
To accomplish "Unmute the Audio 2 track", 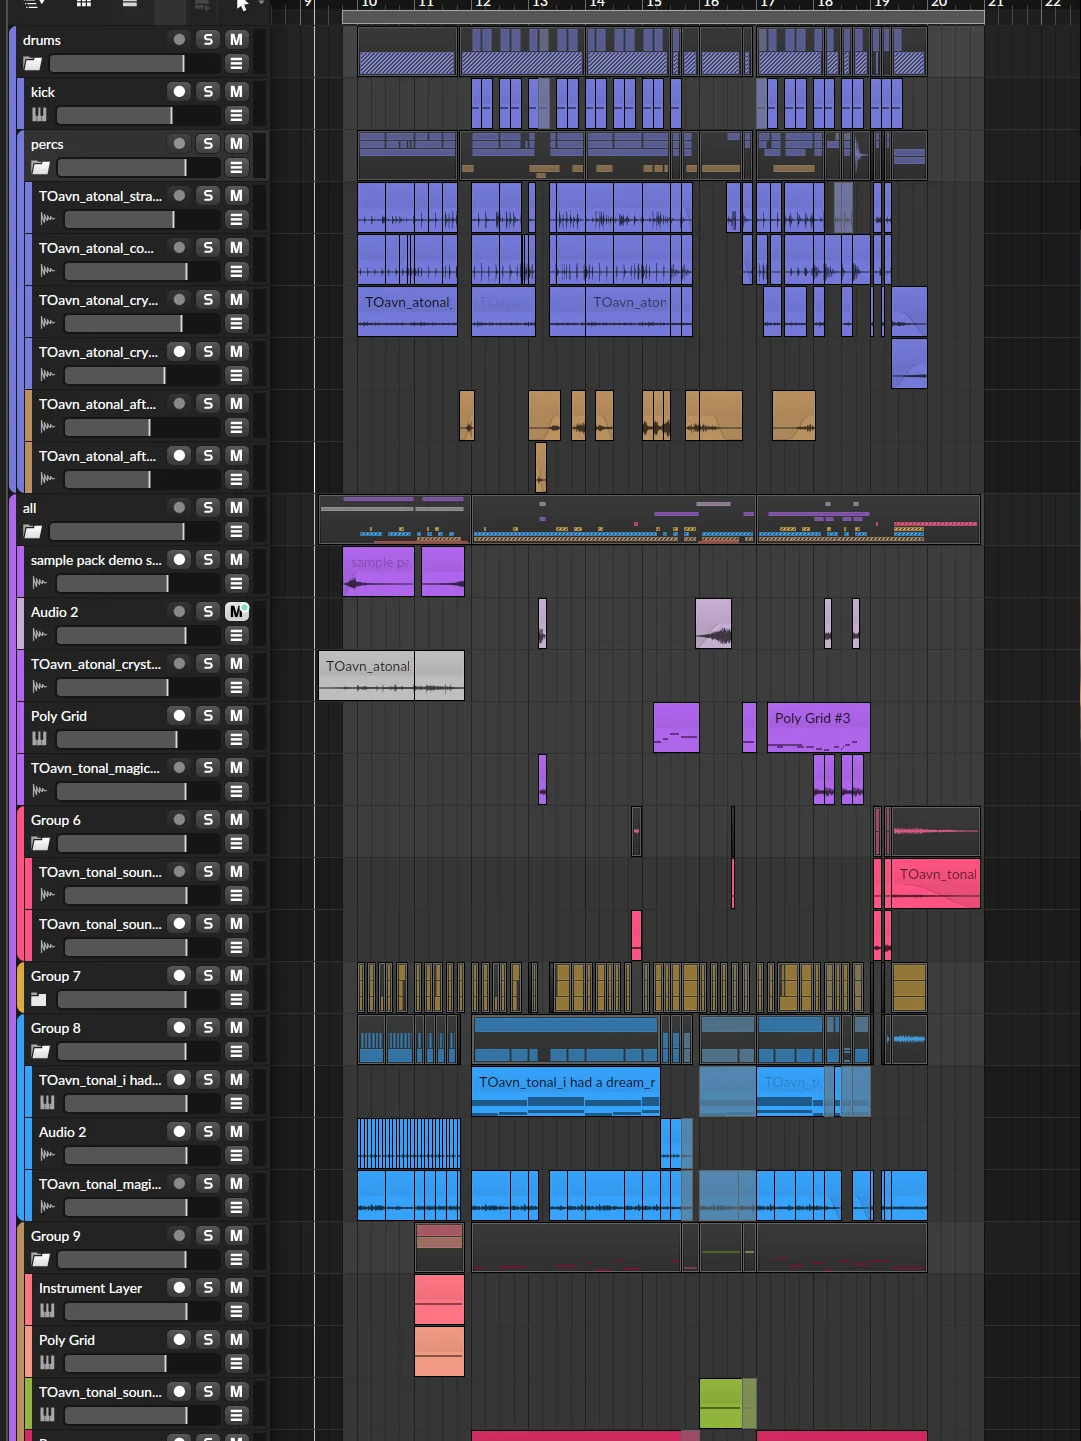I will tap(236, 611).
